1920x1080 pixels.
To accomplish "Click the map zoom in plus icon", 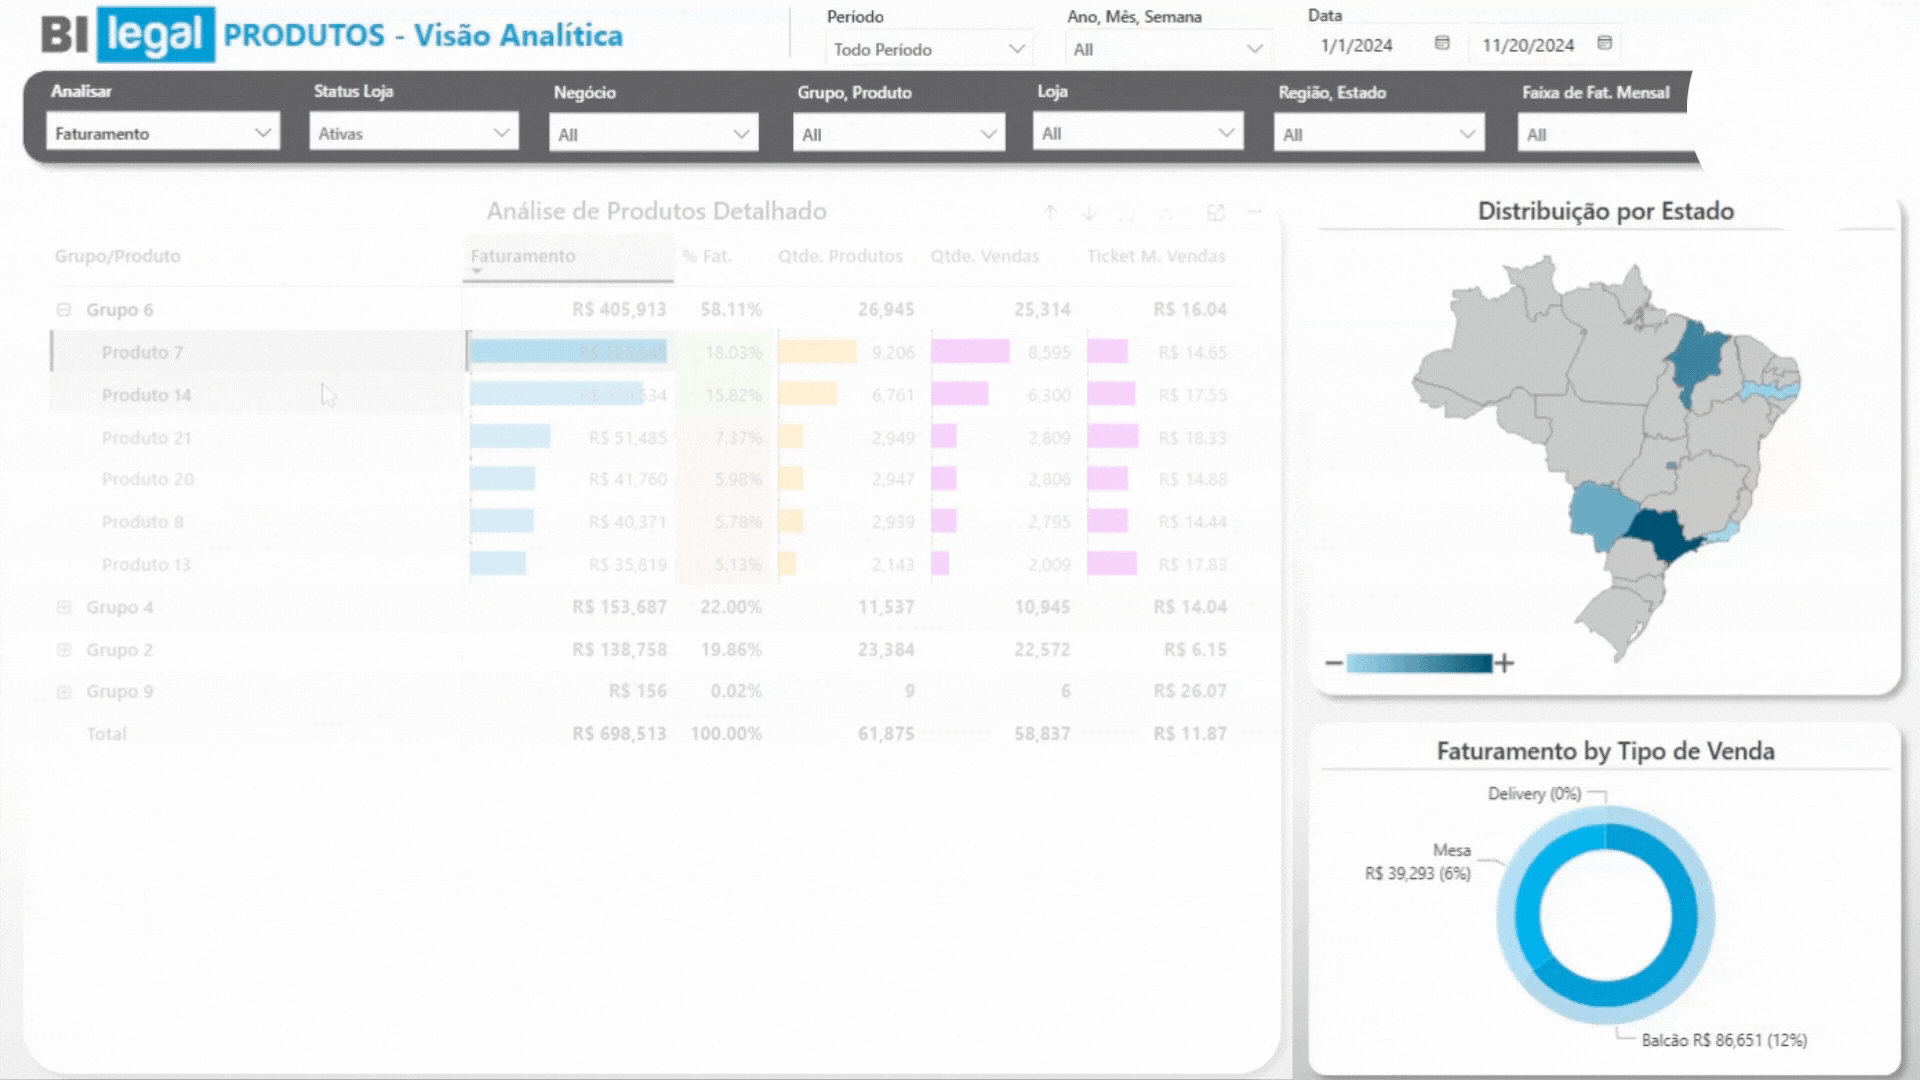I will (x=1504, y=663).
